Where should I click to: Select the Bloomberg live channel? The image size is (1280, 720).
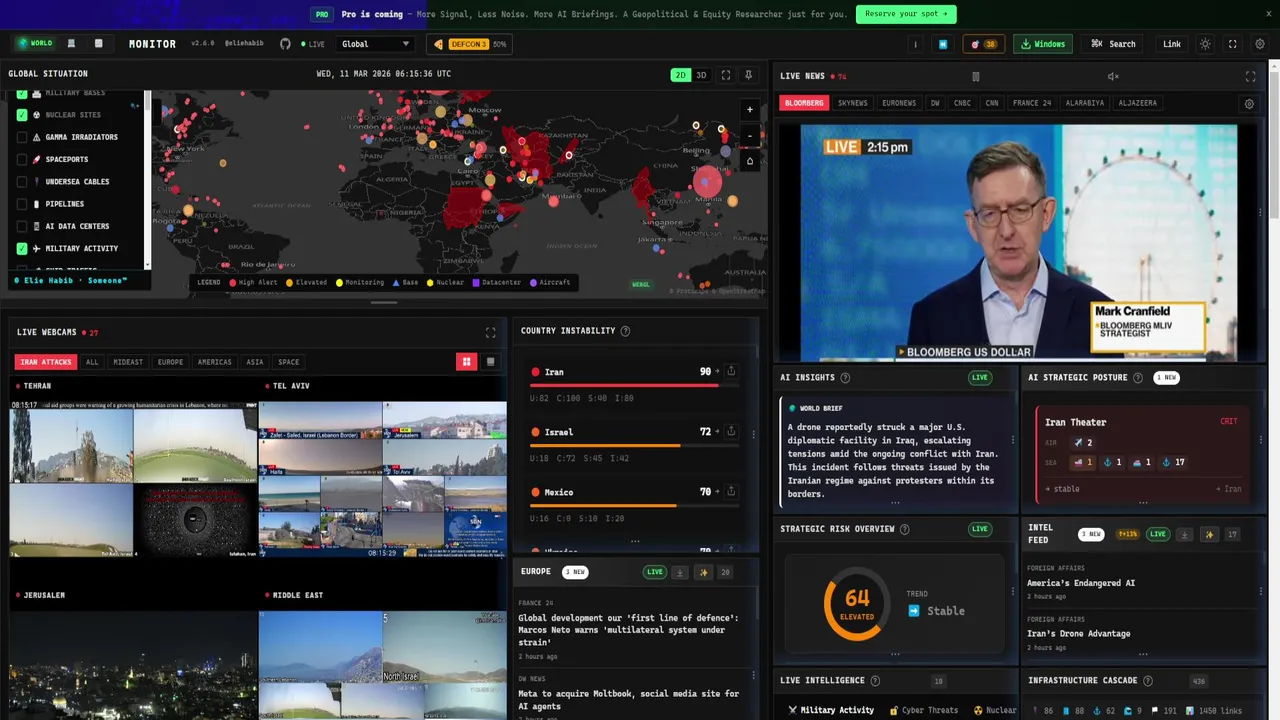click(x=804, y=103)
